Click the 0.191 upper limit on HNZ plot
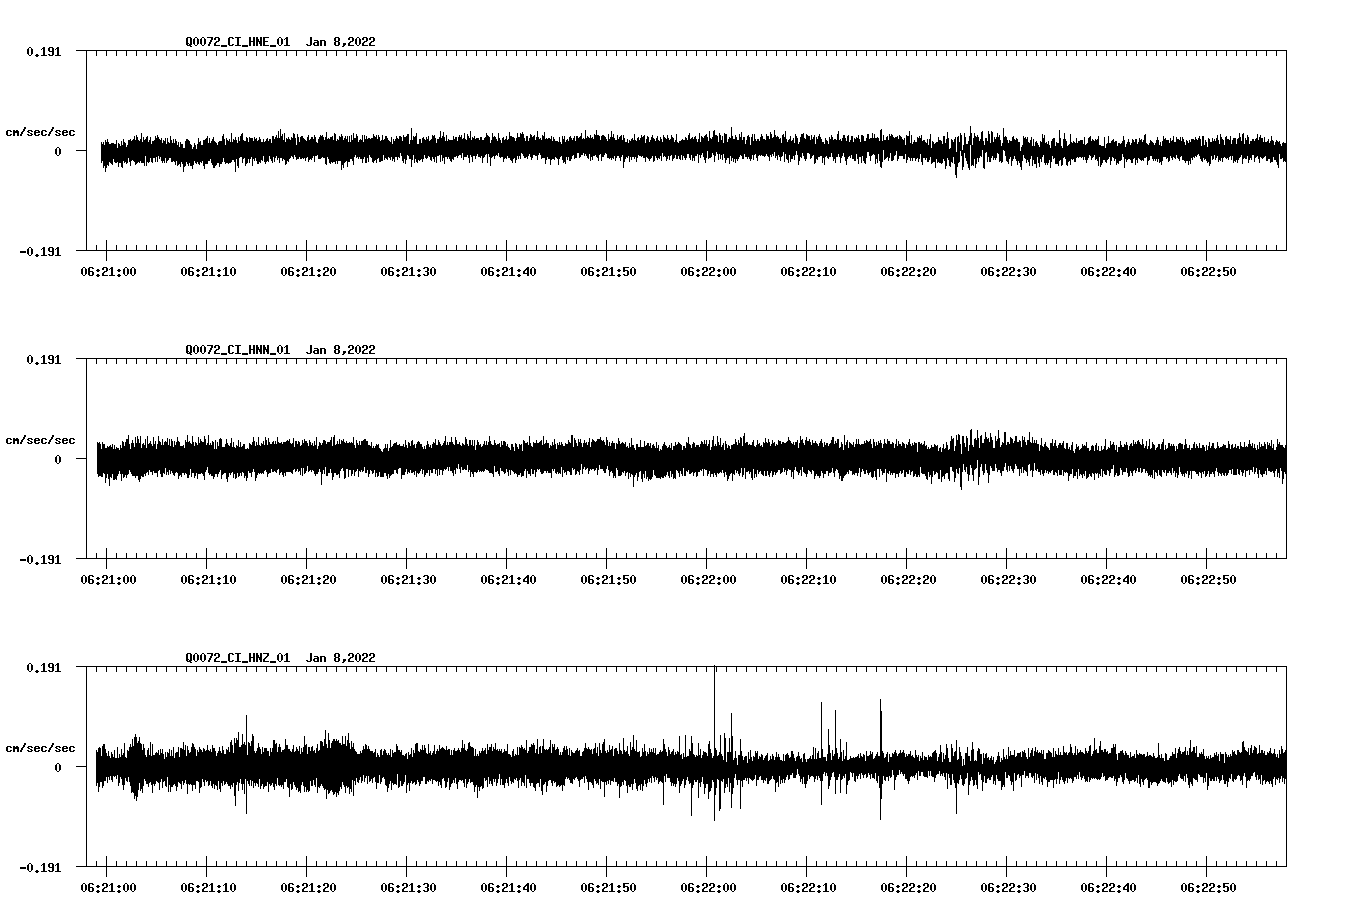The image size is (1358, 924). coord(43,667)
